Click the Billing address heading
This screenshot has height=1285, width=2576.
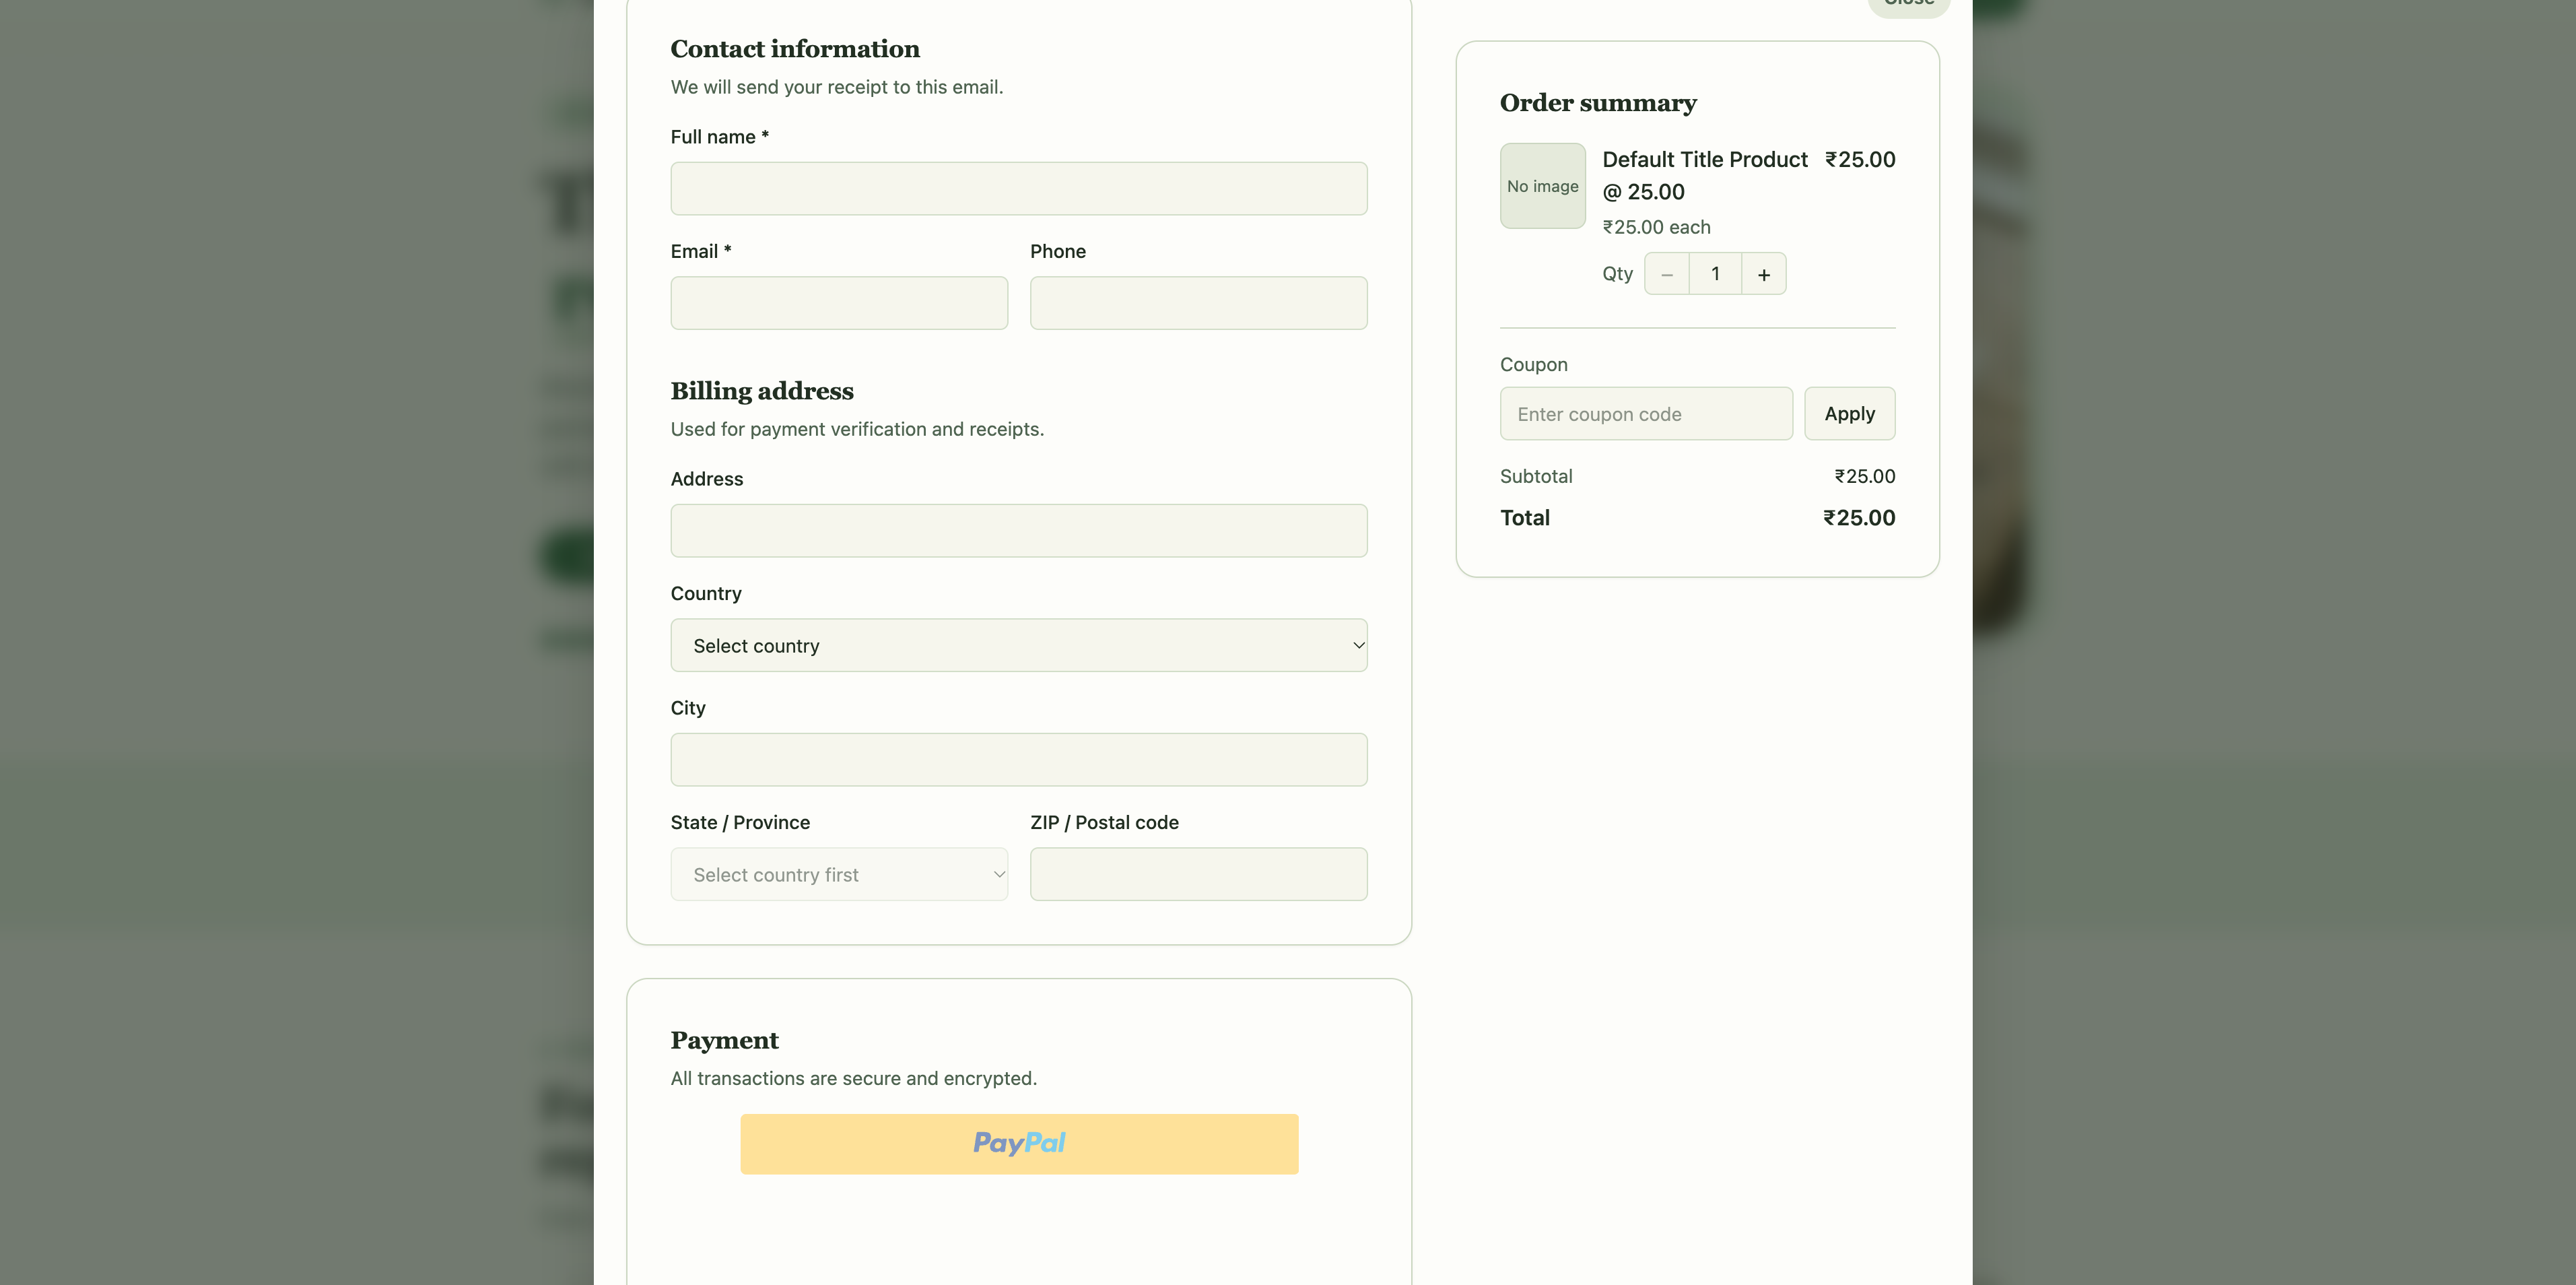pyautogui.click(x=762, y=391)
